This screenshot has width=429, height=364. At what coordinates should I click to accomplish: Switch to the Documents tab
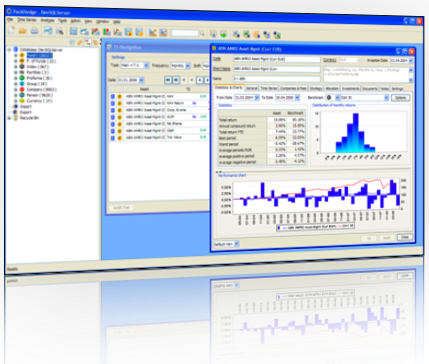point(370,88)
